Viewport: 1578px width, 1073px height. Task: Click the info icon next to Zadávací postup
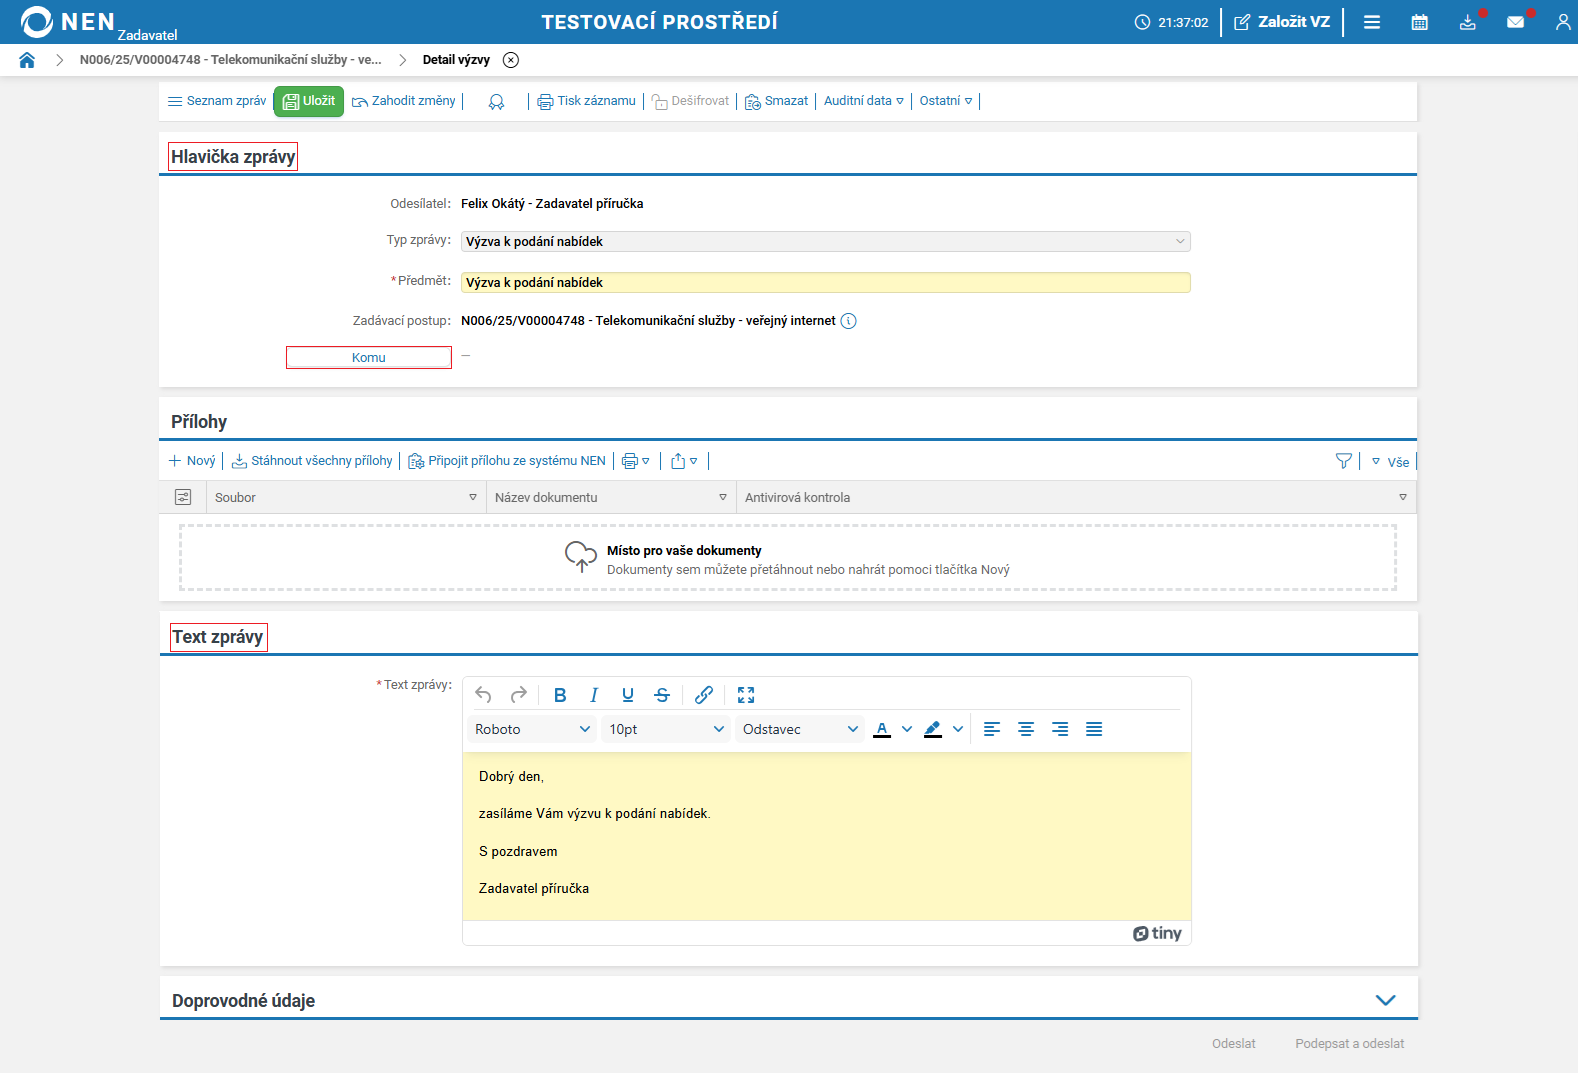point(848,321)
